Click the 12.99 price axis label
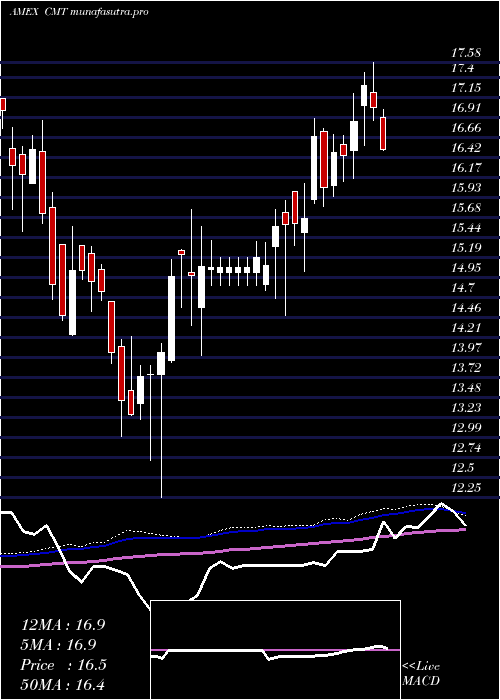Image resolution: width=500 pixels, height=700 pixels. coord(466,428)
